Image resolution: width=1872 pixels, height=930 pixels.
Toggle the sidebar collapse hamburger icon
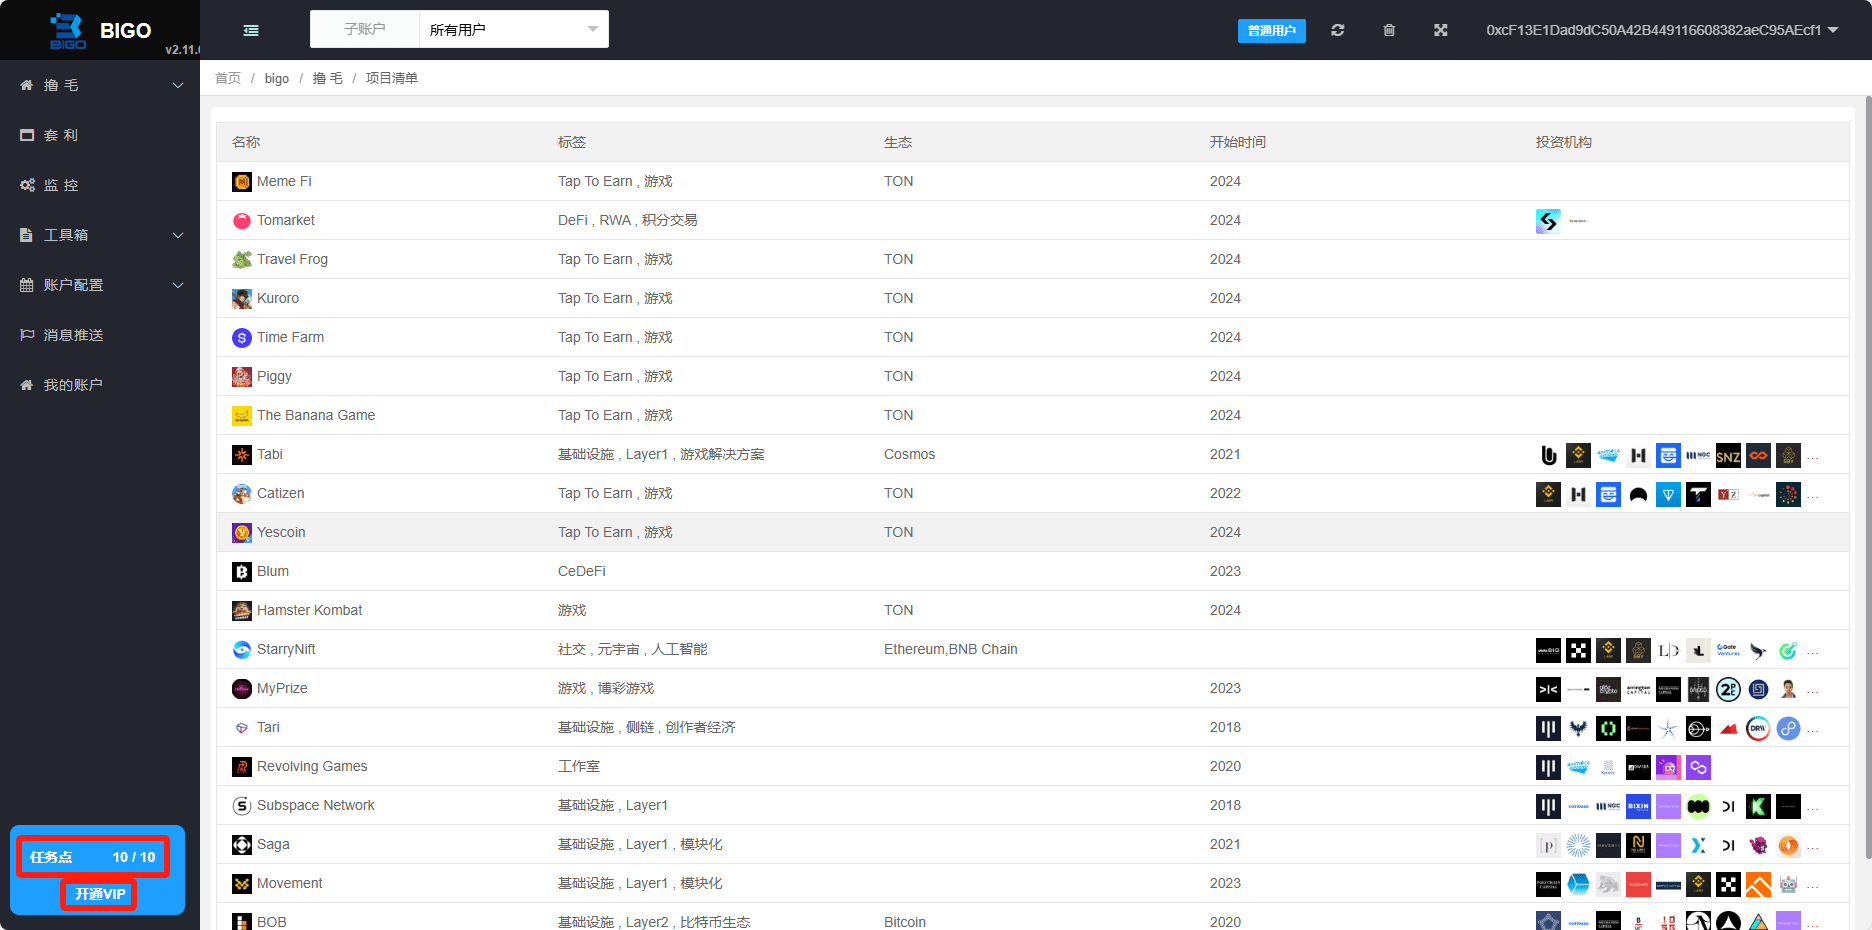click(x=251, y=30)
